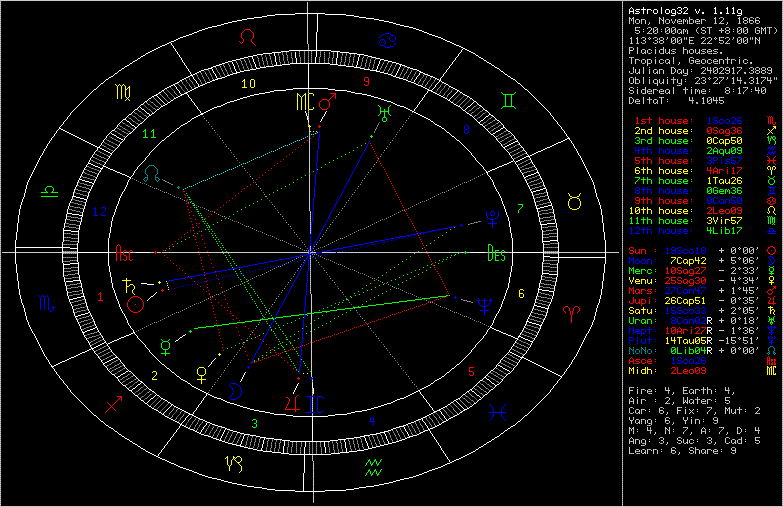Select the Venus symbol in the chart wheel
Screen dimensions: 783x507
pyautogui.click(x=203, y=372)
